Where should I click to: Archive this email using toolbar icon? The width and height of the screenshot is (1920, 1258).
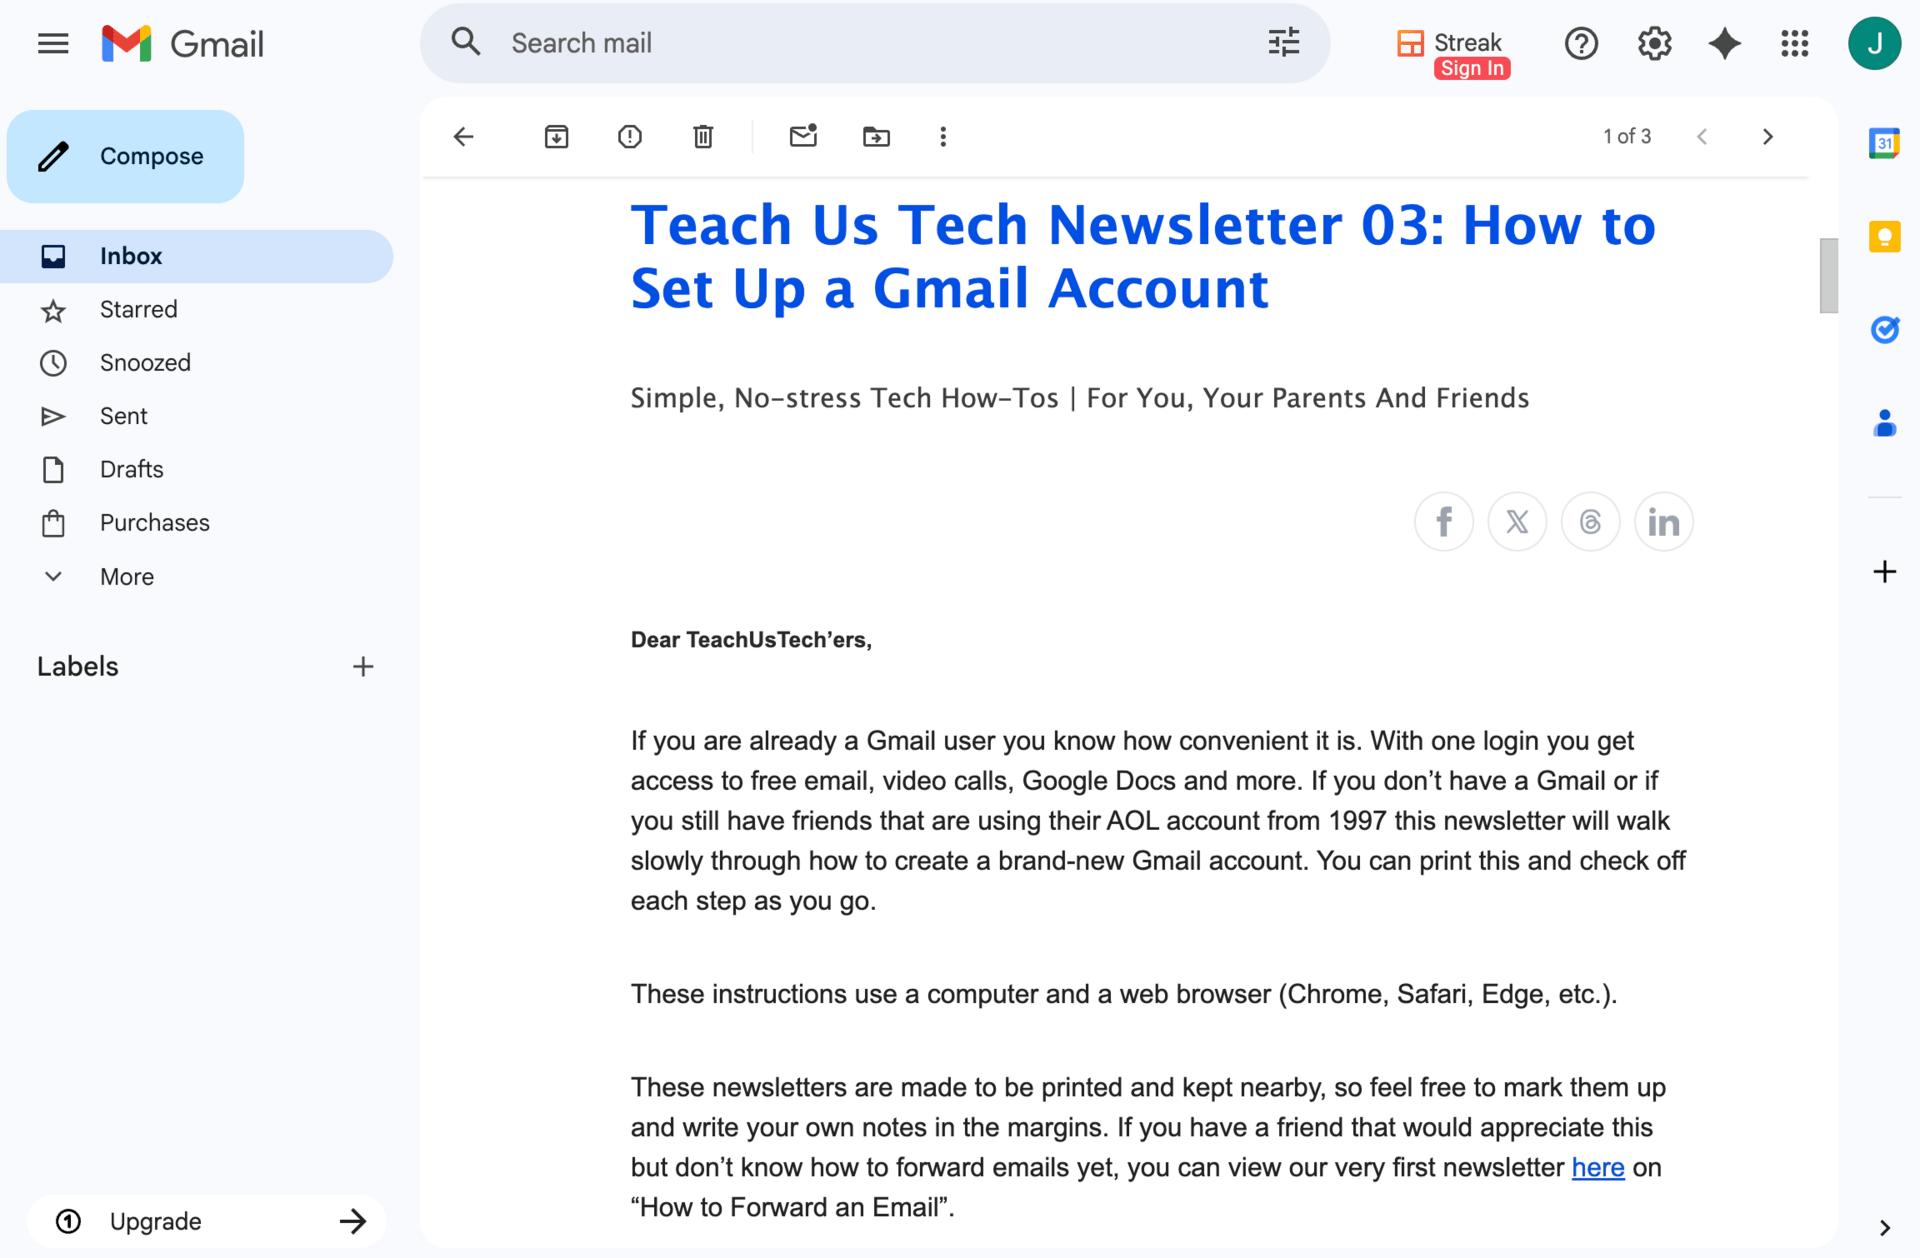[556, 137]
